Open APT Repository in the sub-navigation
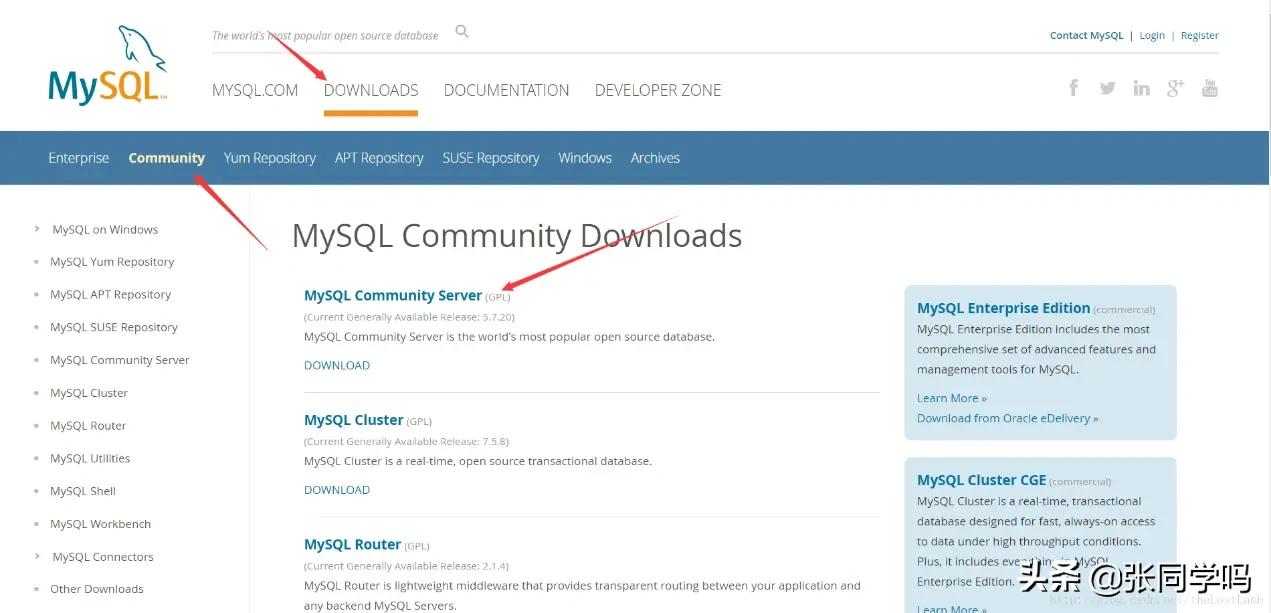This screenshot has height=613, width=1271. click(379, 158)
